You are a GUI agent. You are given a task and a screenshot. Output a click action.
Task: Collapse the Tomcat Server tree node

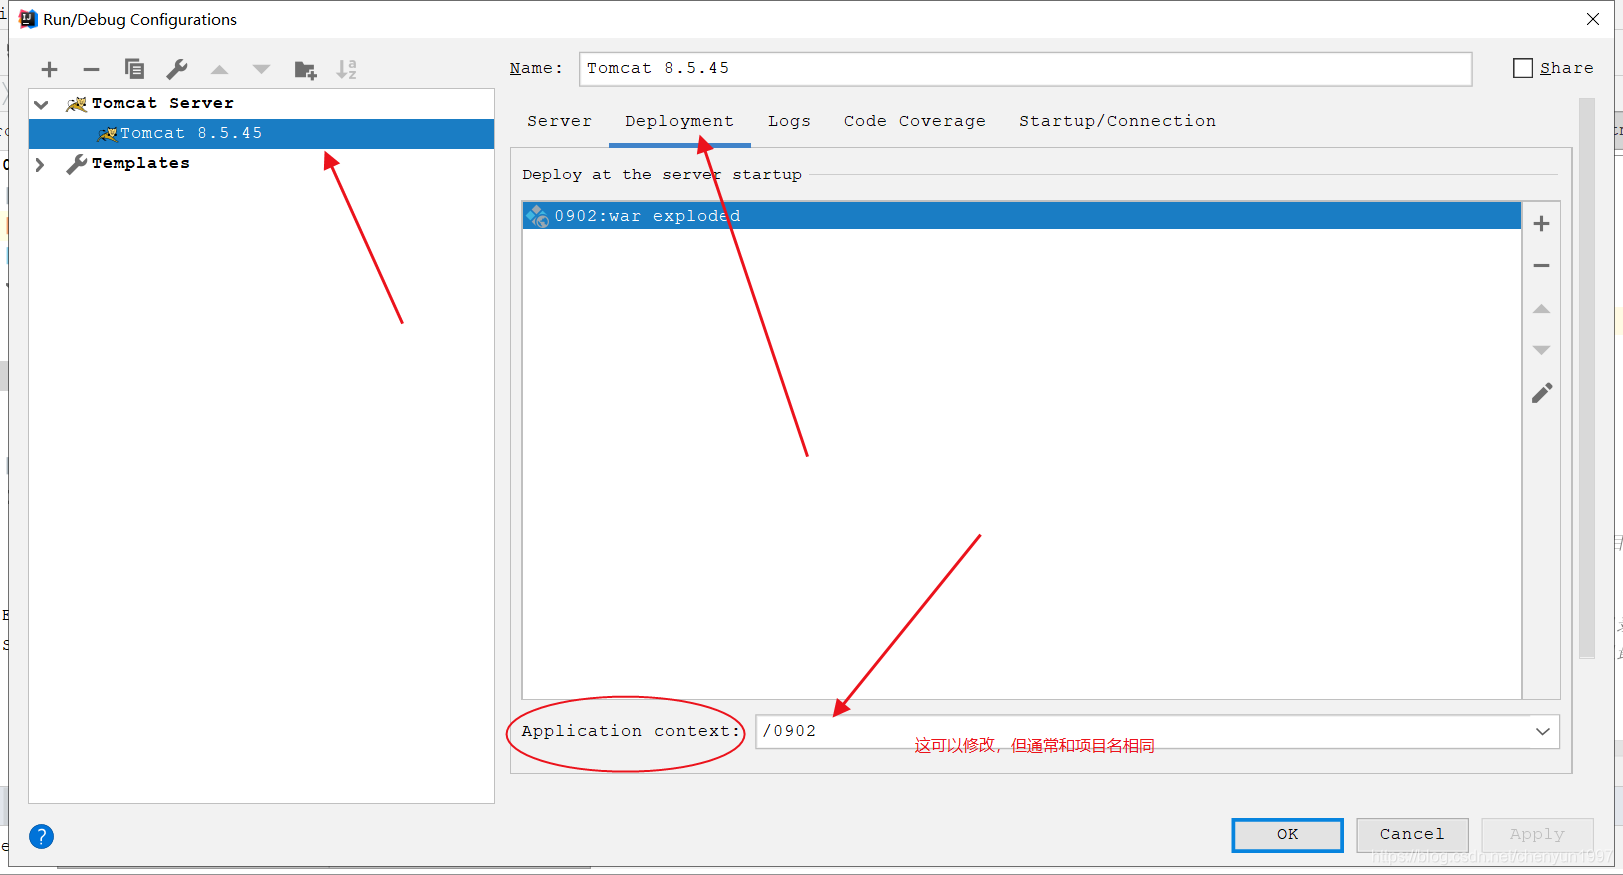coord(41,104)
